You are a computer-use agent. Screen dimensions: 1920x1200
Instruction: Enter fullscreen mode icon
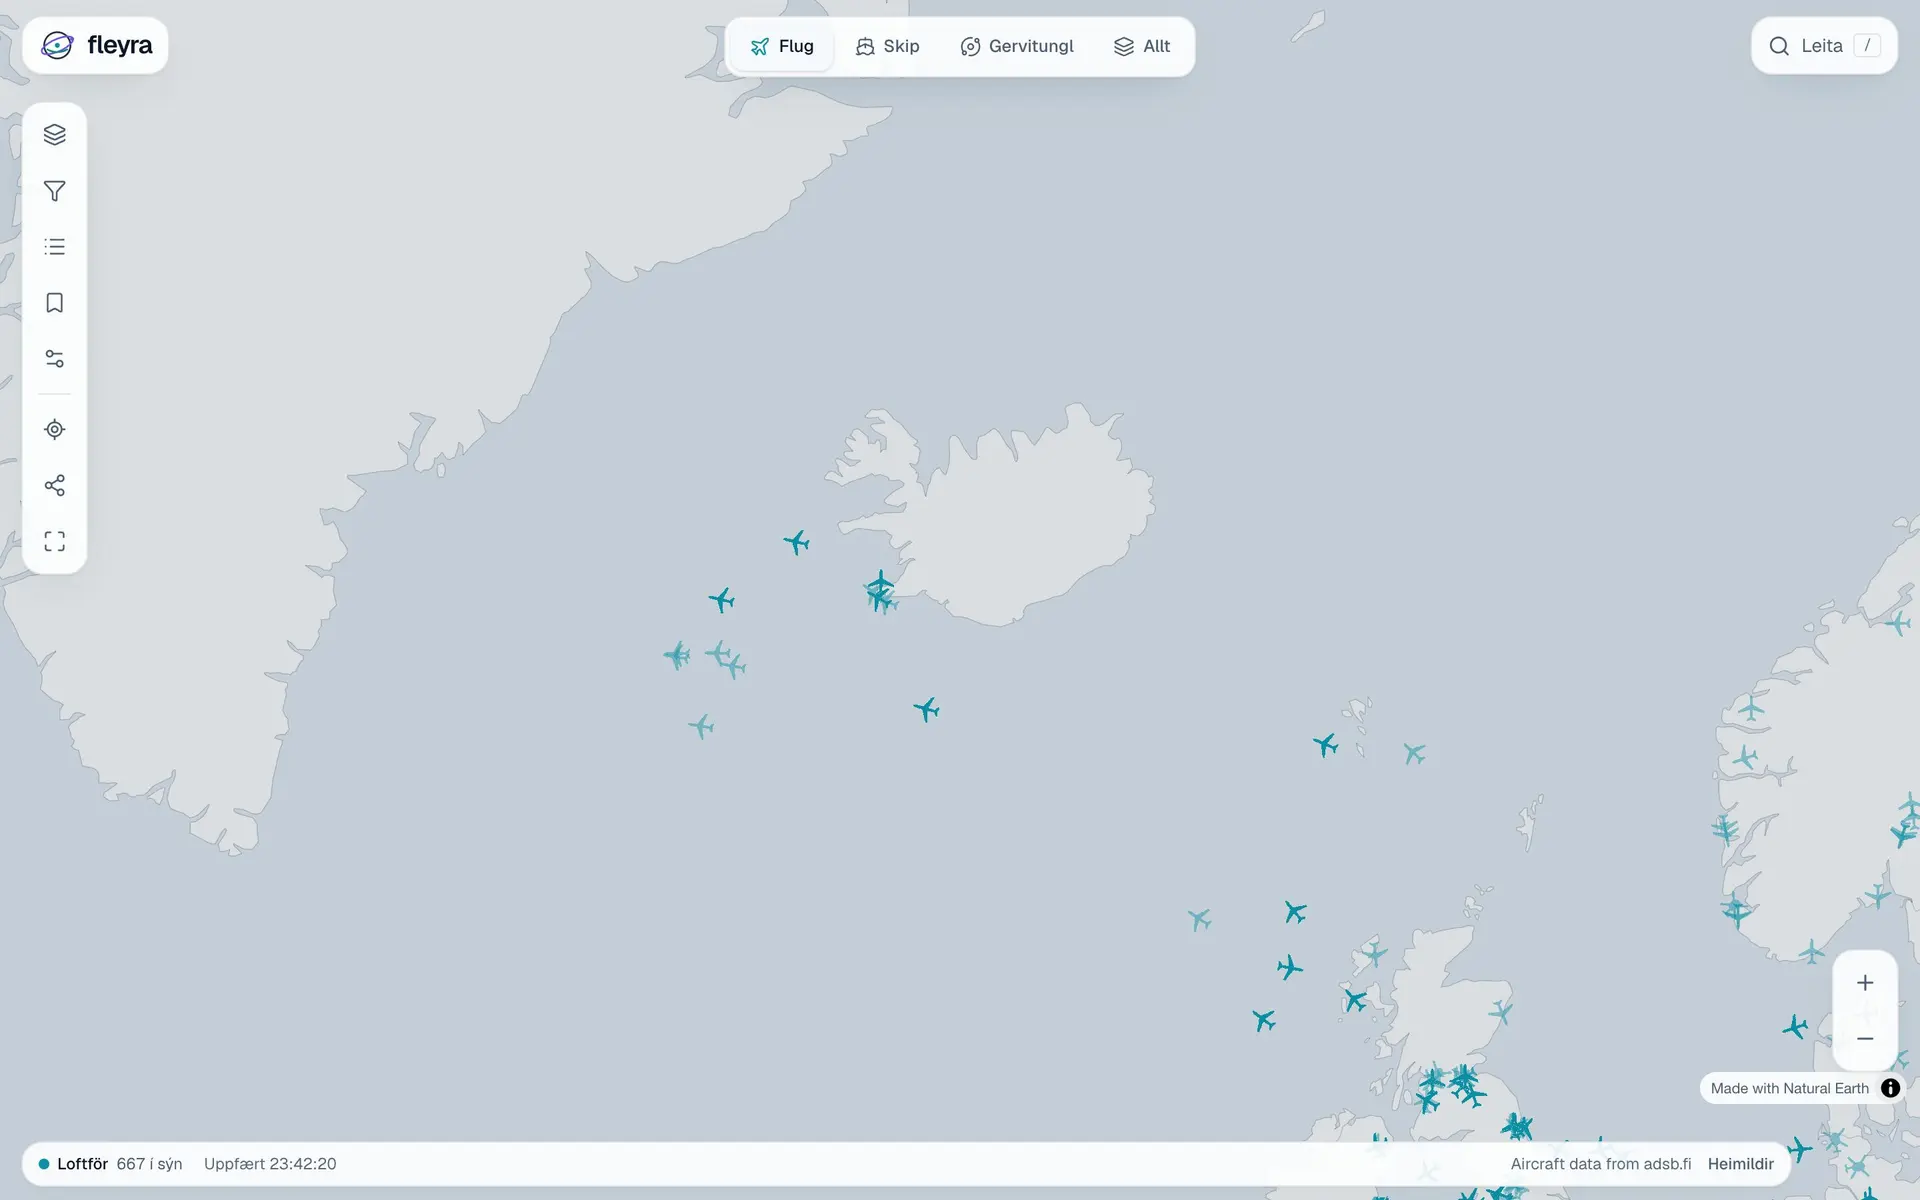coord(55,541)
